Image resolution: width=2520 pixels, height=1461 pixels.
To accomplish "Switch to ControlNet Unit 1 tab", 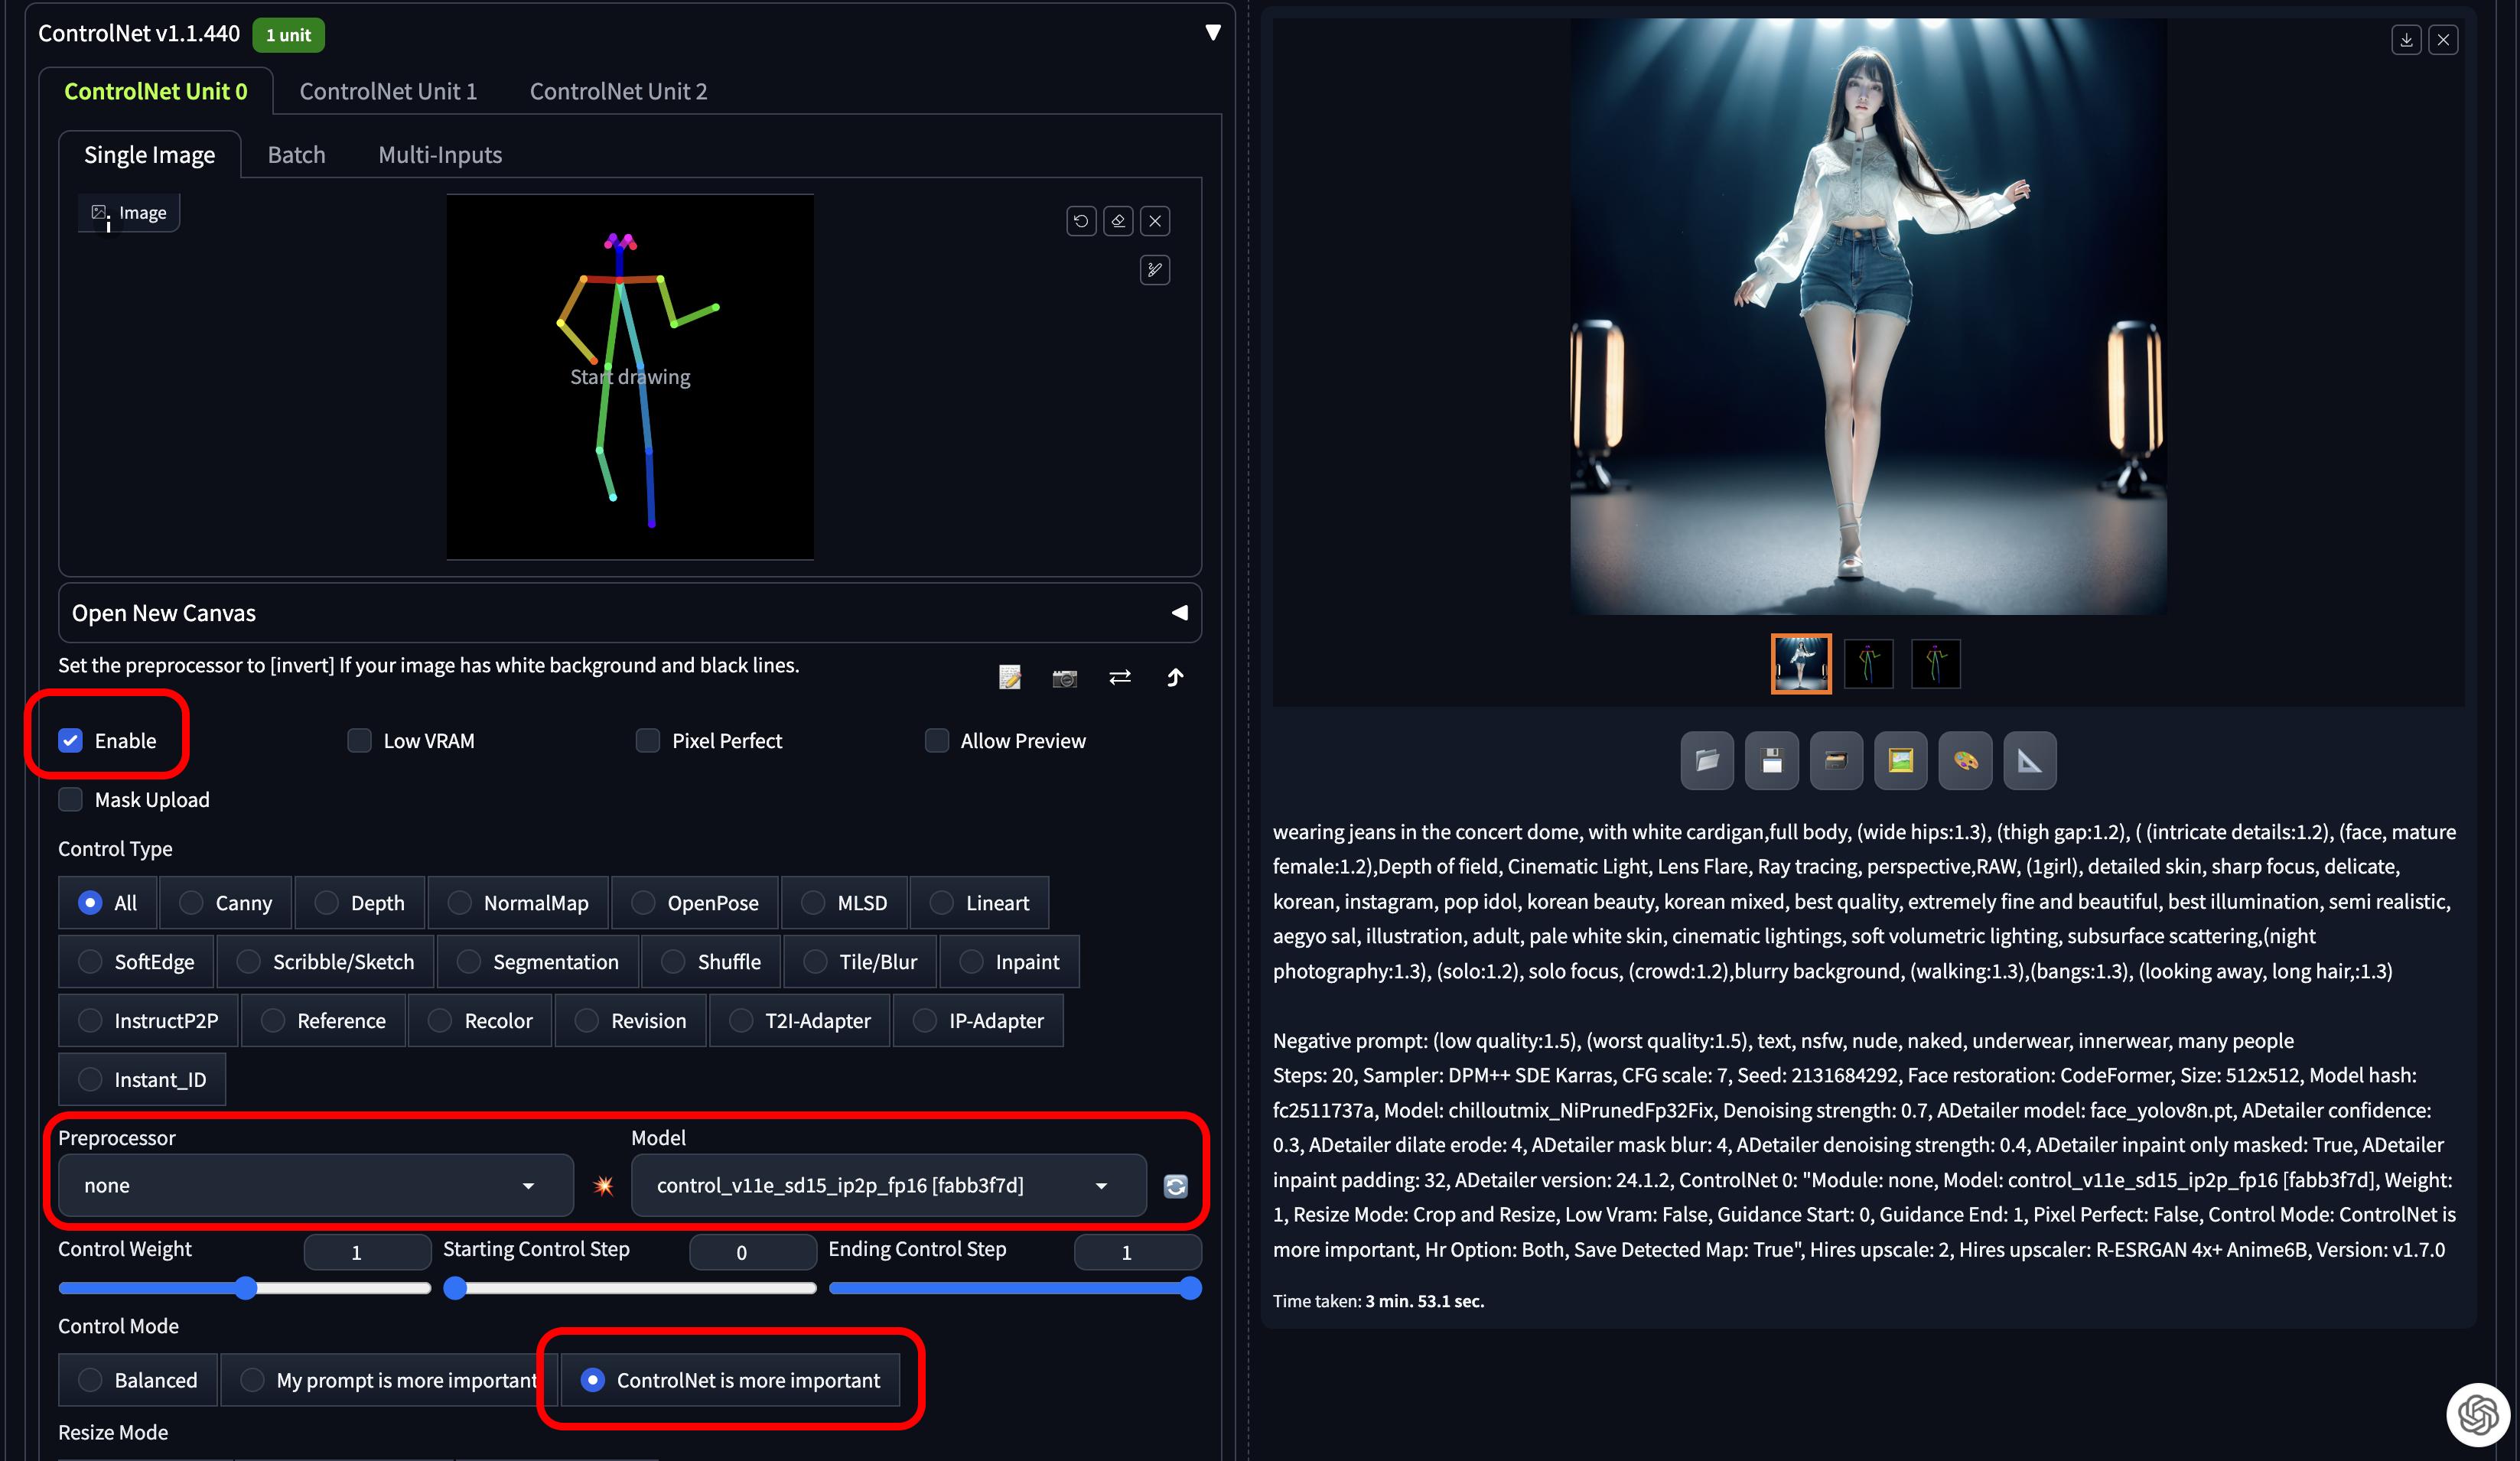I will pyautogui.click(x=388, y=92).
